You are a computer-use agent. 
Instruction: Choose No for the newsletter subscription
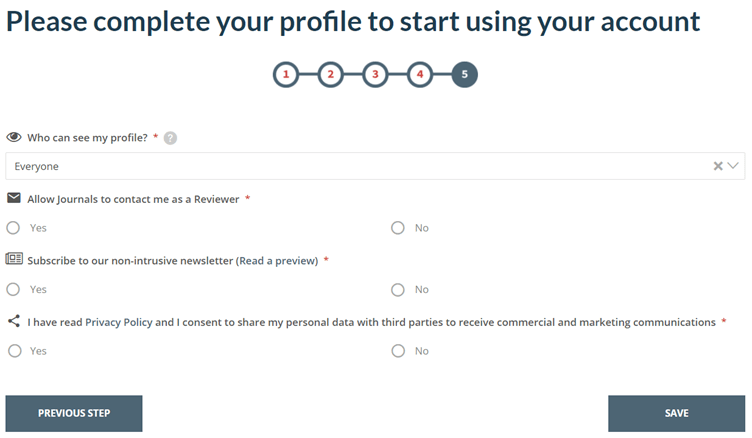398,290
